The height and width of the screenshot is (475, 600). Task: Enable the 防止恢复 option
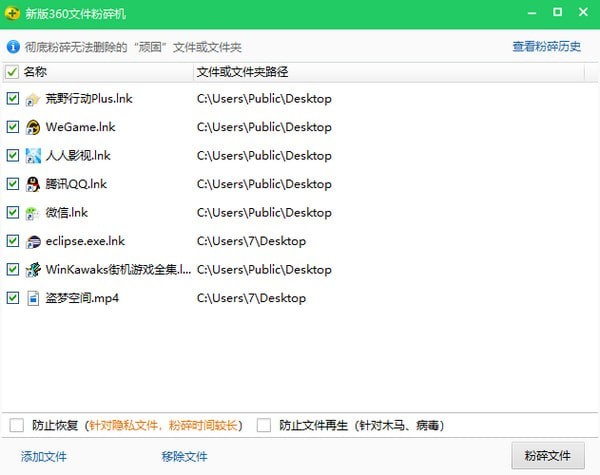point(17,425)
